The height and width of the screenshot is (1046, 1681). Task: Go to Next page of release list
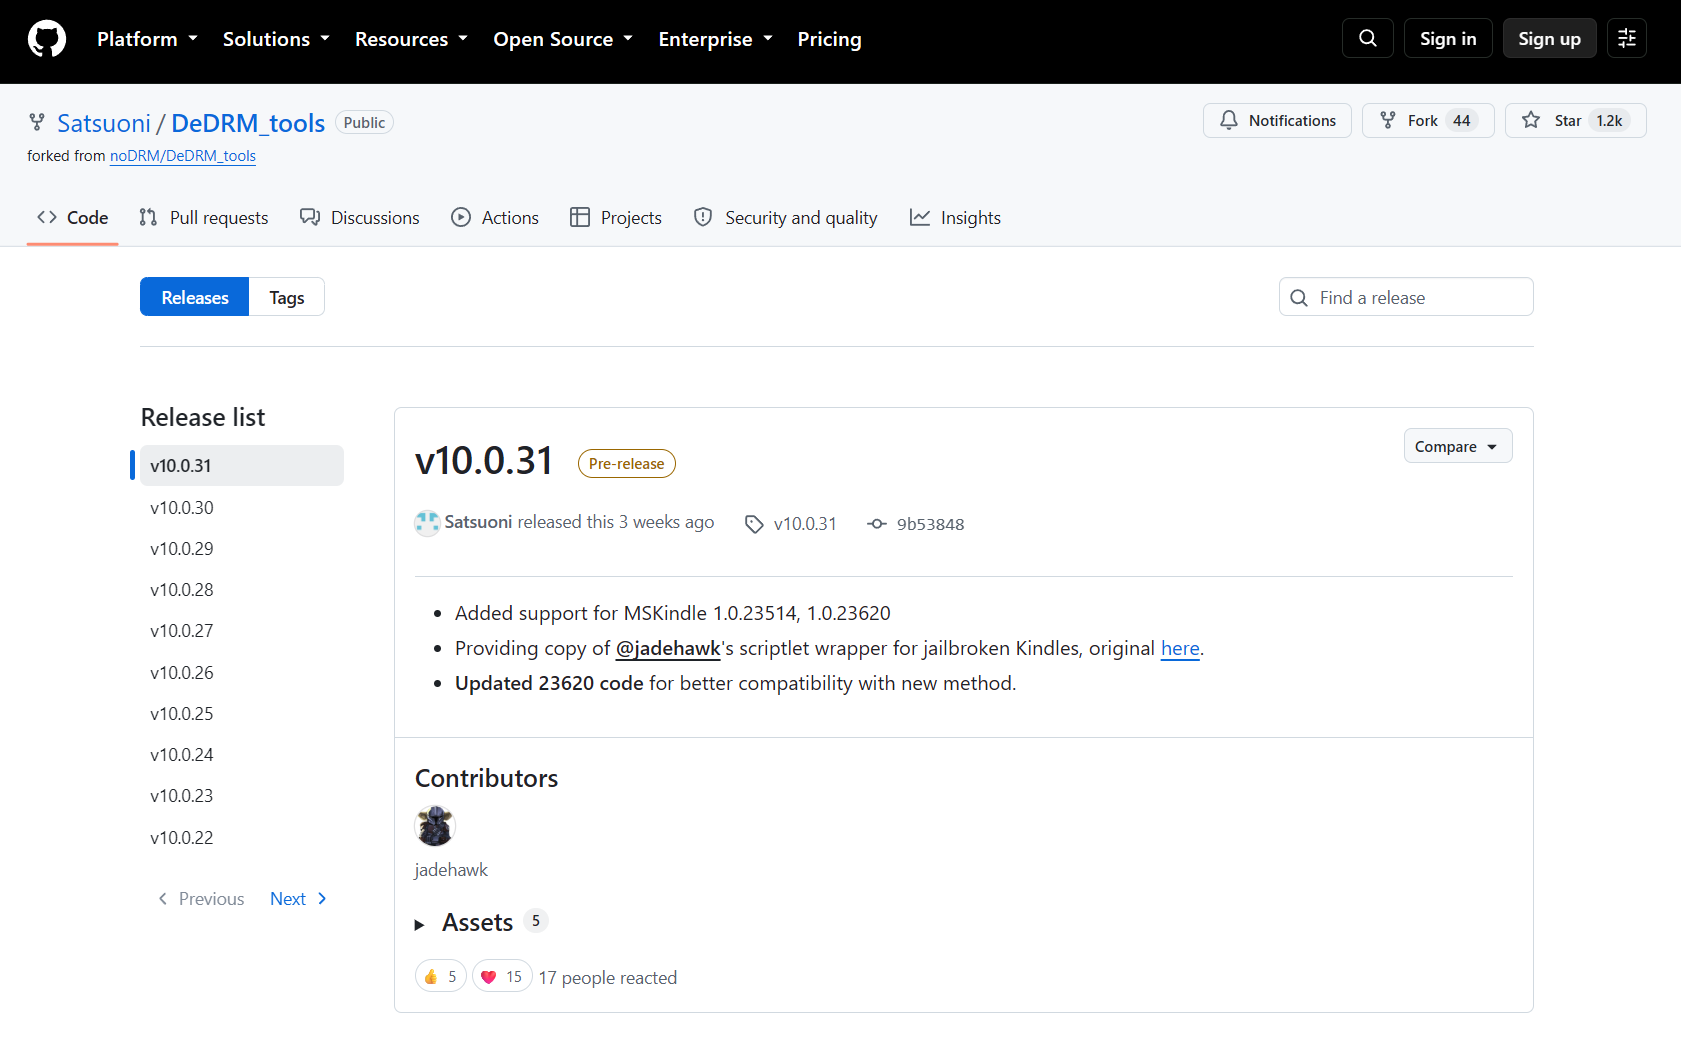point(298,899)
